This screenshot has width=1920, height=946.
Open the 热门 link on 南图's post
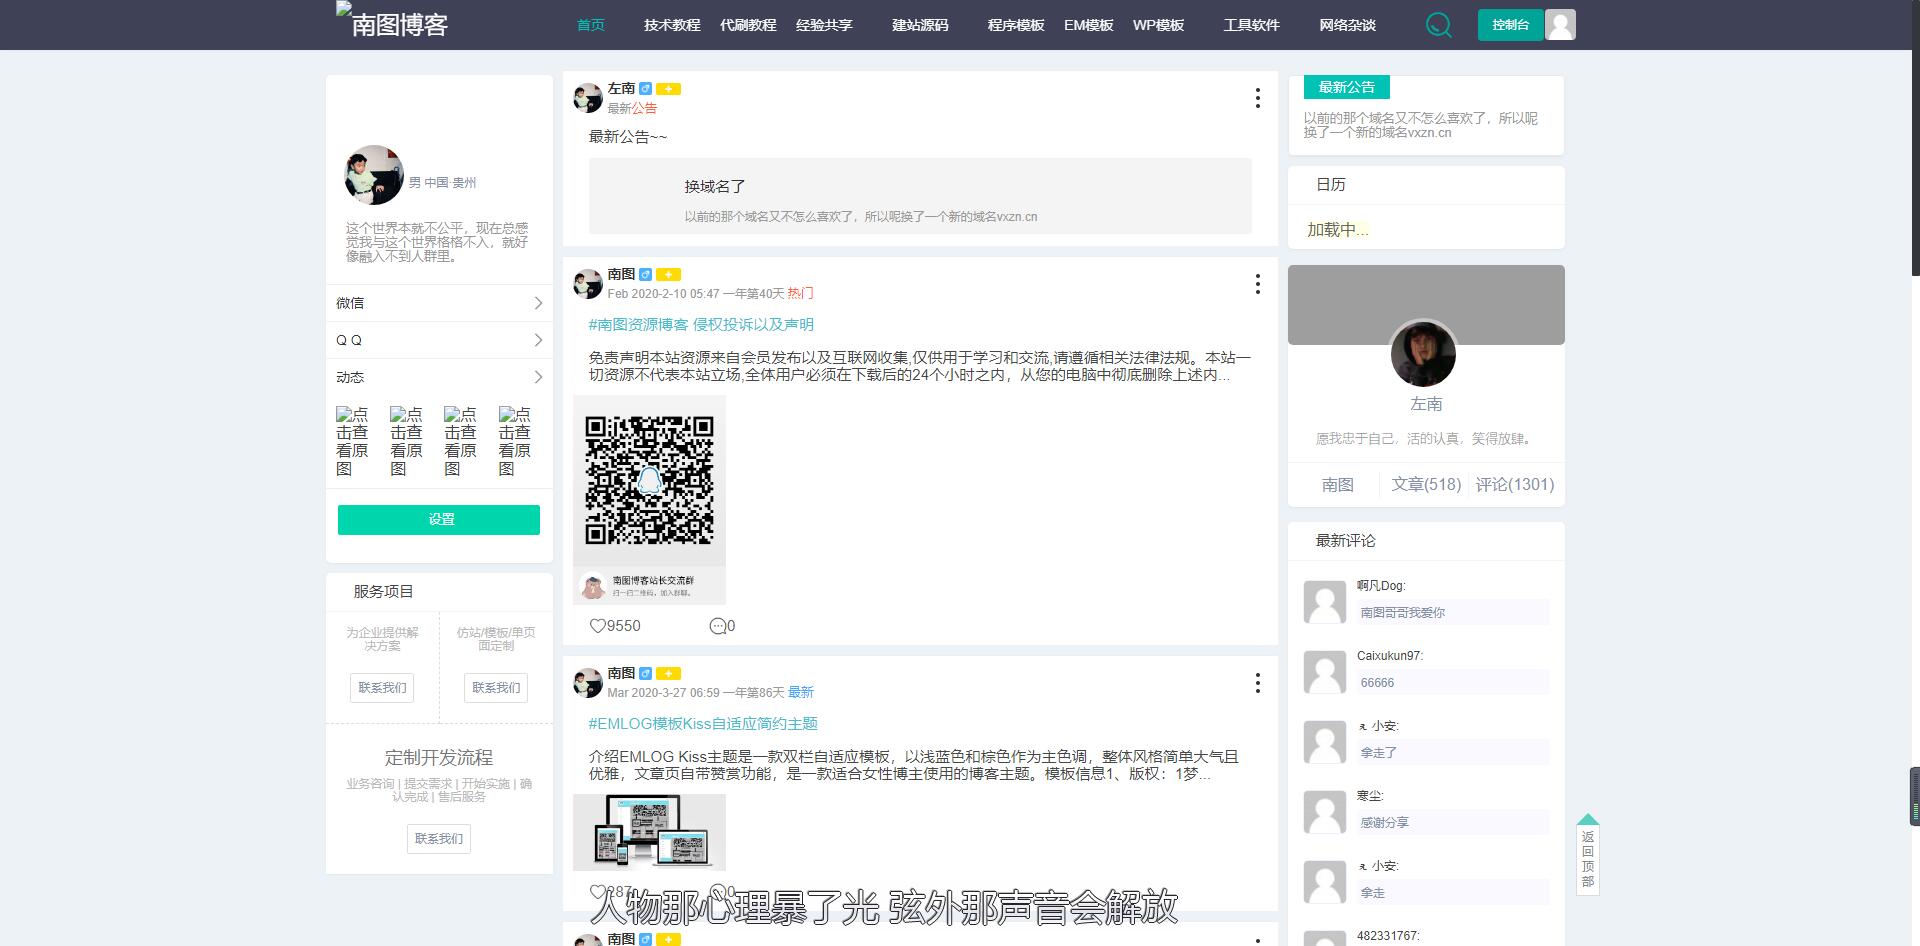click(x=800, y=293)
